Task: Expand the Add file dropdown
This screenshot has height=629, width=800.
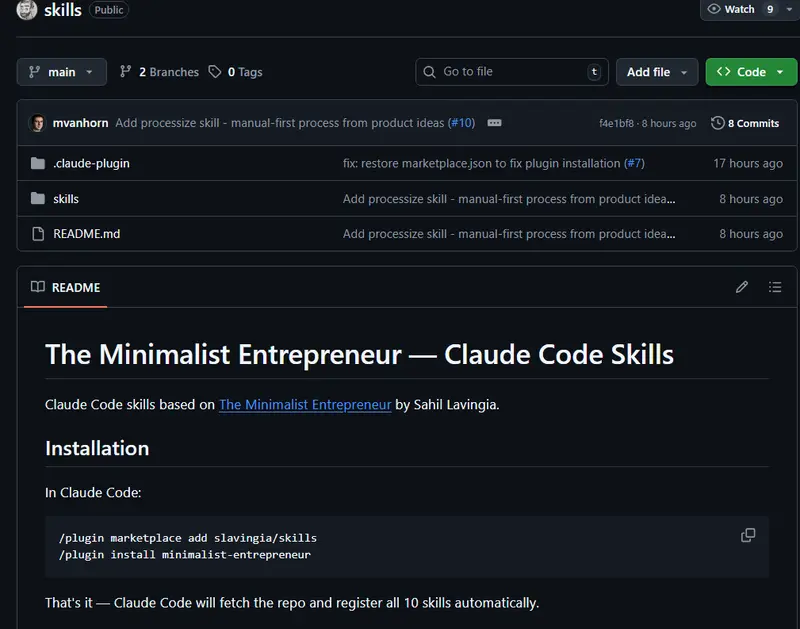Action: click(657, 72)
